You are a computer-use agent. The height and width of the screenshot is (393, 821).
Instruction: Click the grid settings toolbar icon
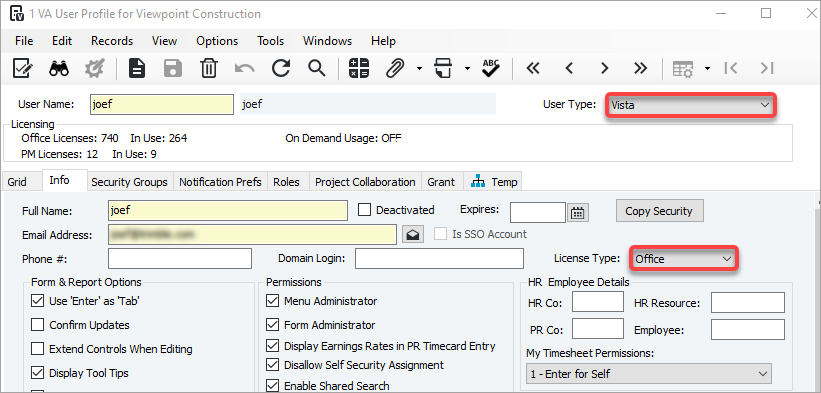(x=683, y=69)
